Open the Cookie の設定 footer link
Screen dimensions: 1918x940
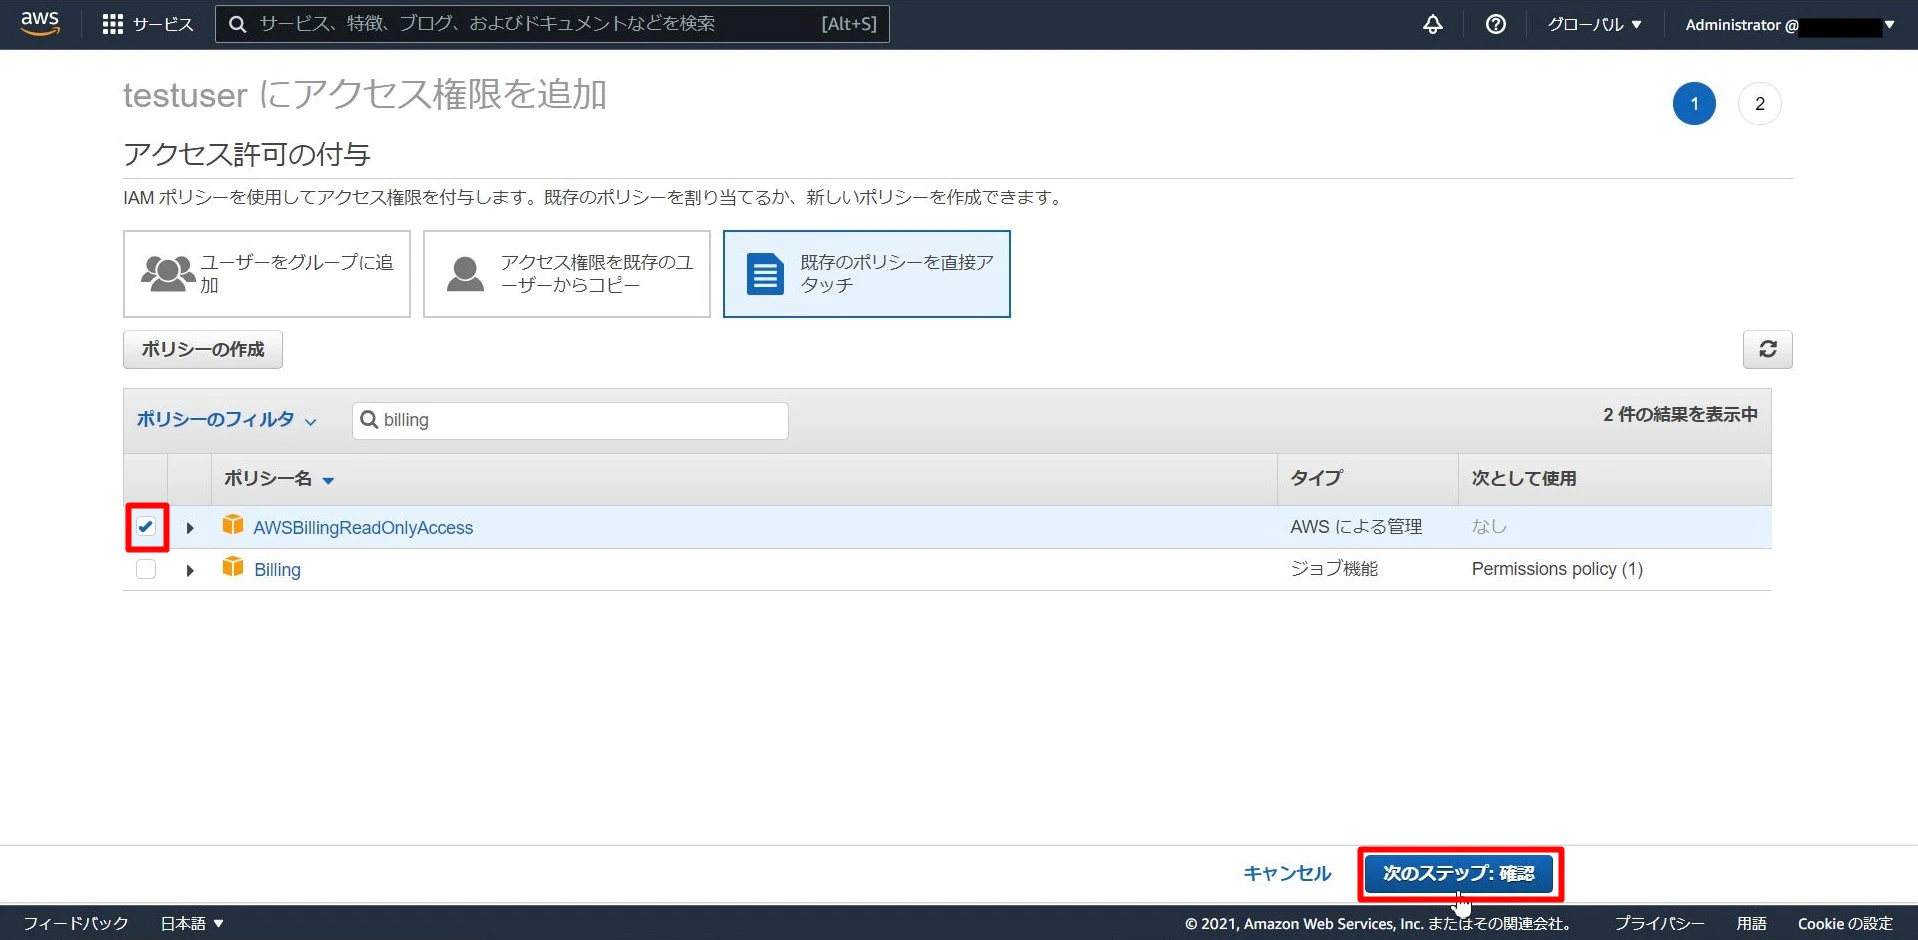point(1845,923)
